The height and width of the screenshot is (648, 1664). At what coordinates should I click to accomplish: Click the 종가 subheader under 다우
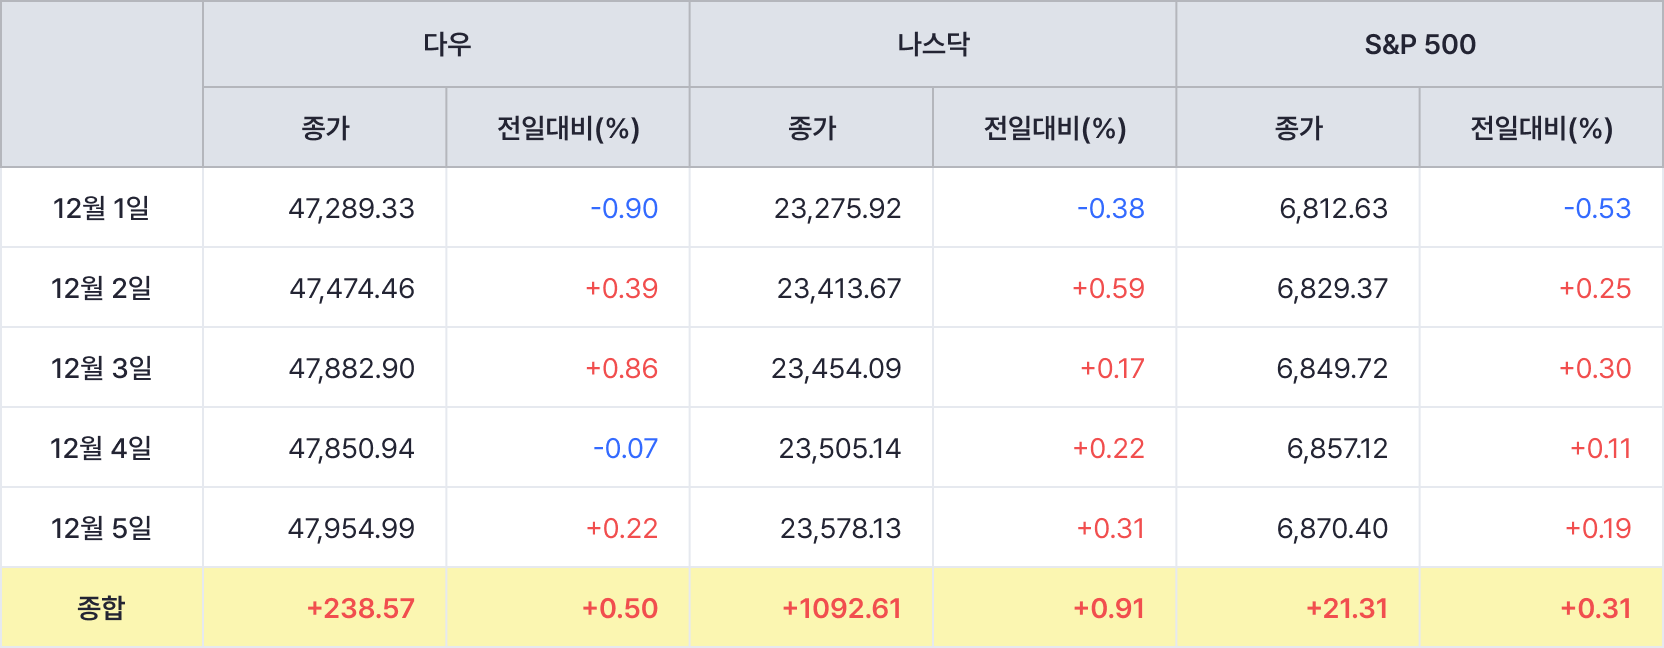coord(325,128)
